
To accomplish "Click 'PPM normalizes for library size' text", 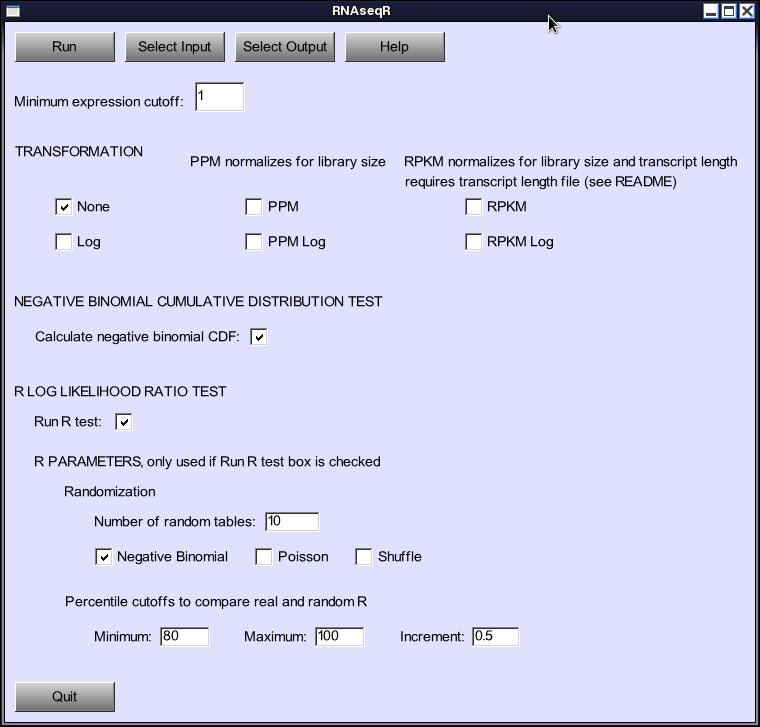I will point(288,162).
